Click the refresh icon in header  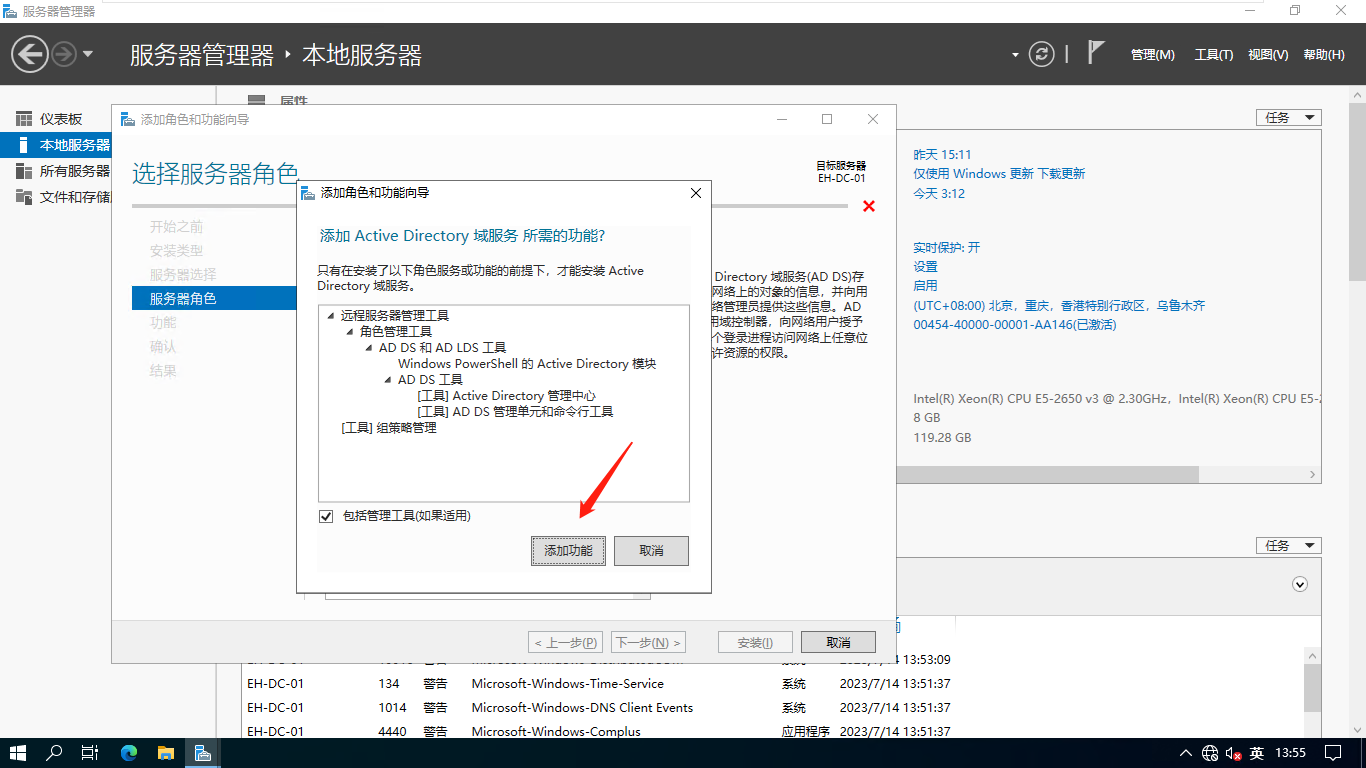[1042, 54]
